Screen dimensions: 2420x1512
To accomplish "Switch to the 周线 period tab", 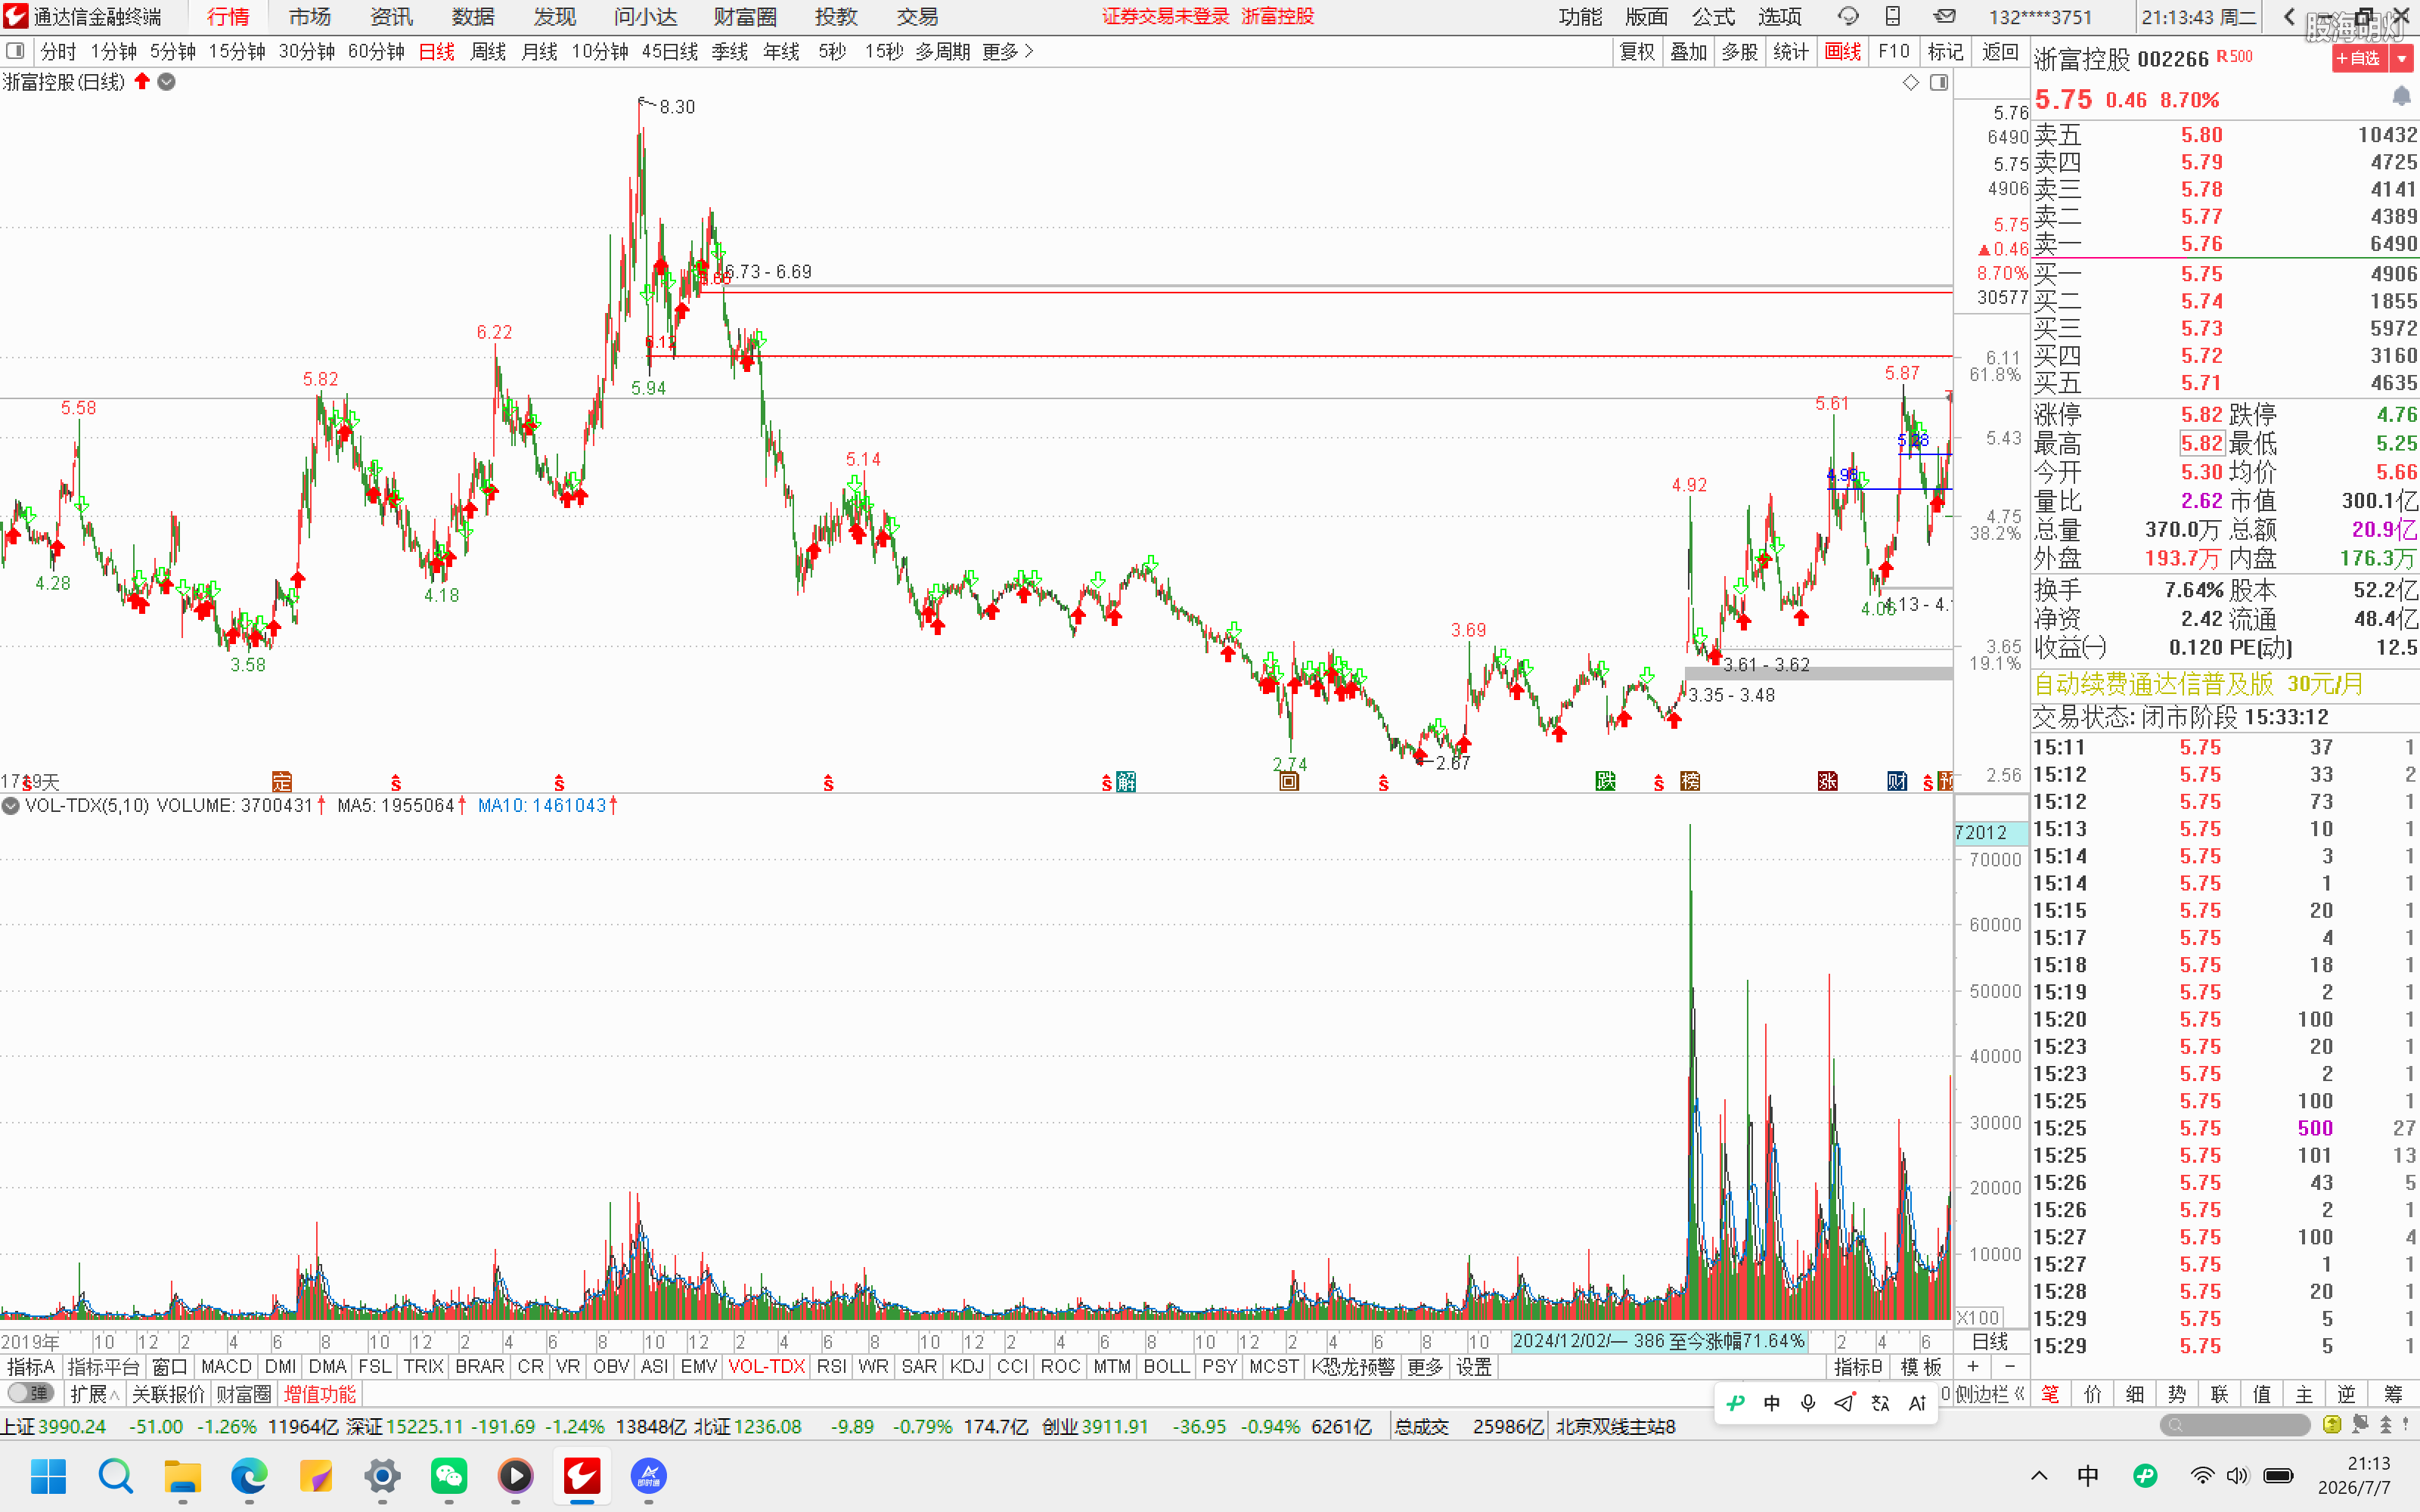I will pyautogui.click(x=488, y=51).
